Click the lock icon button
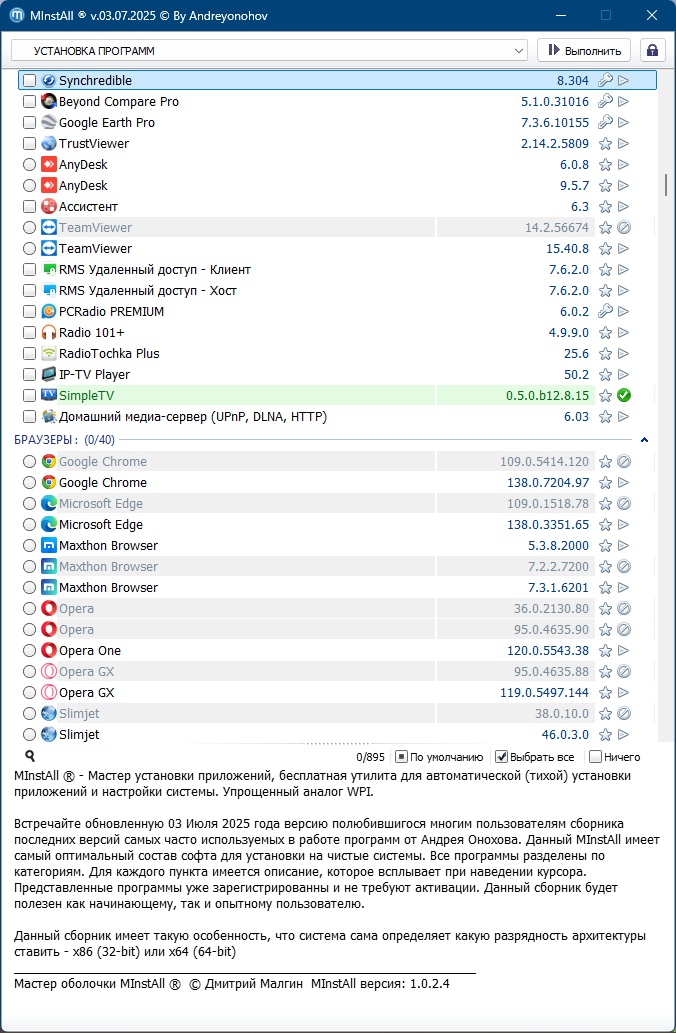The width and height of the screenshot is (676, 1033). point(652,51)
